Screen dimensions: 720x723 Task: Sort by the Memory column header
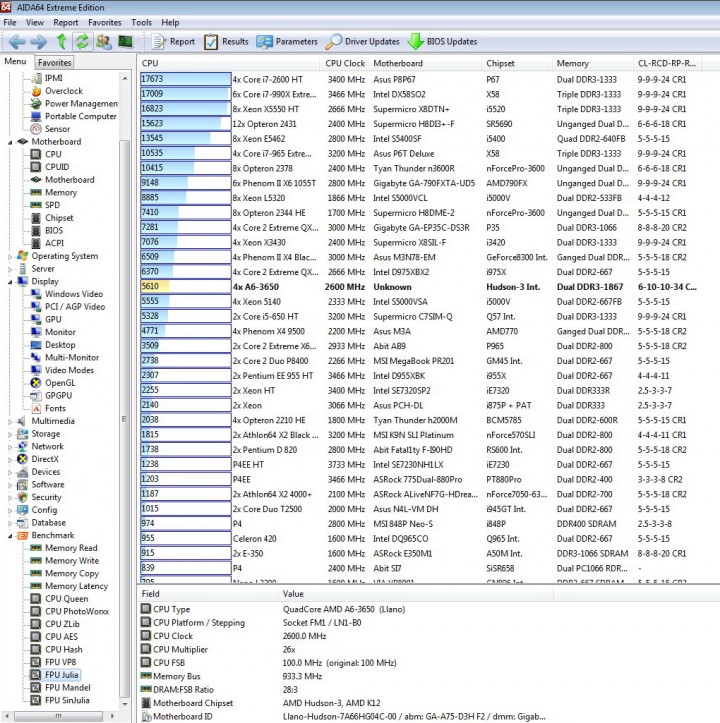click(x=593, y=63)
